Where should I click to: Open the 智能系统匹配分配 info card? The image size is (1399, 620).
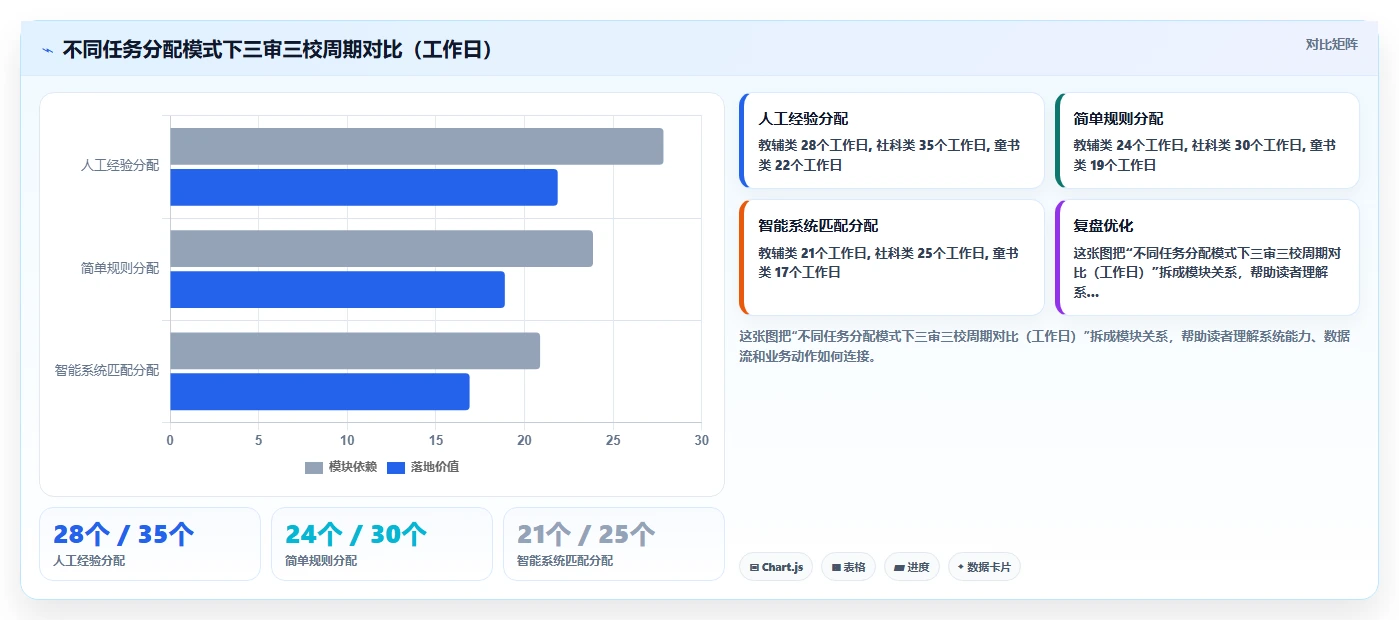(x=892, y=258)
